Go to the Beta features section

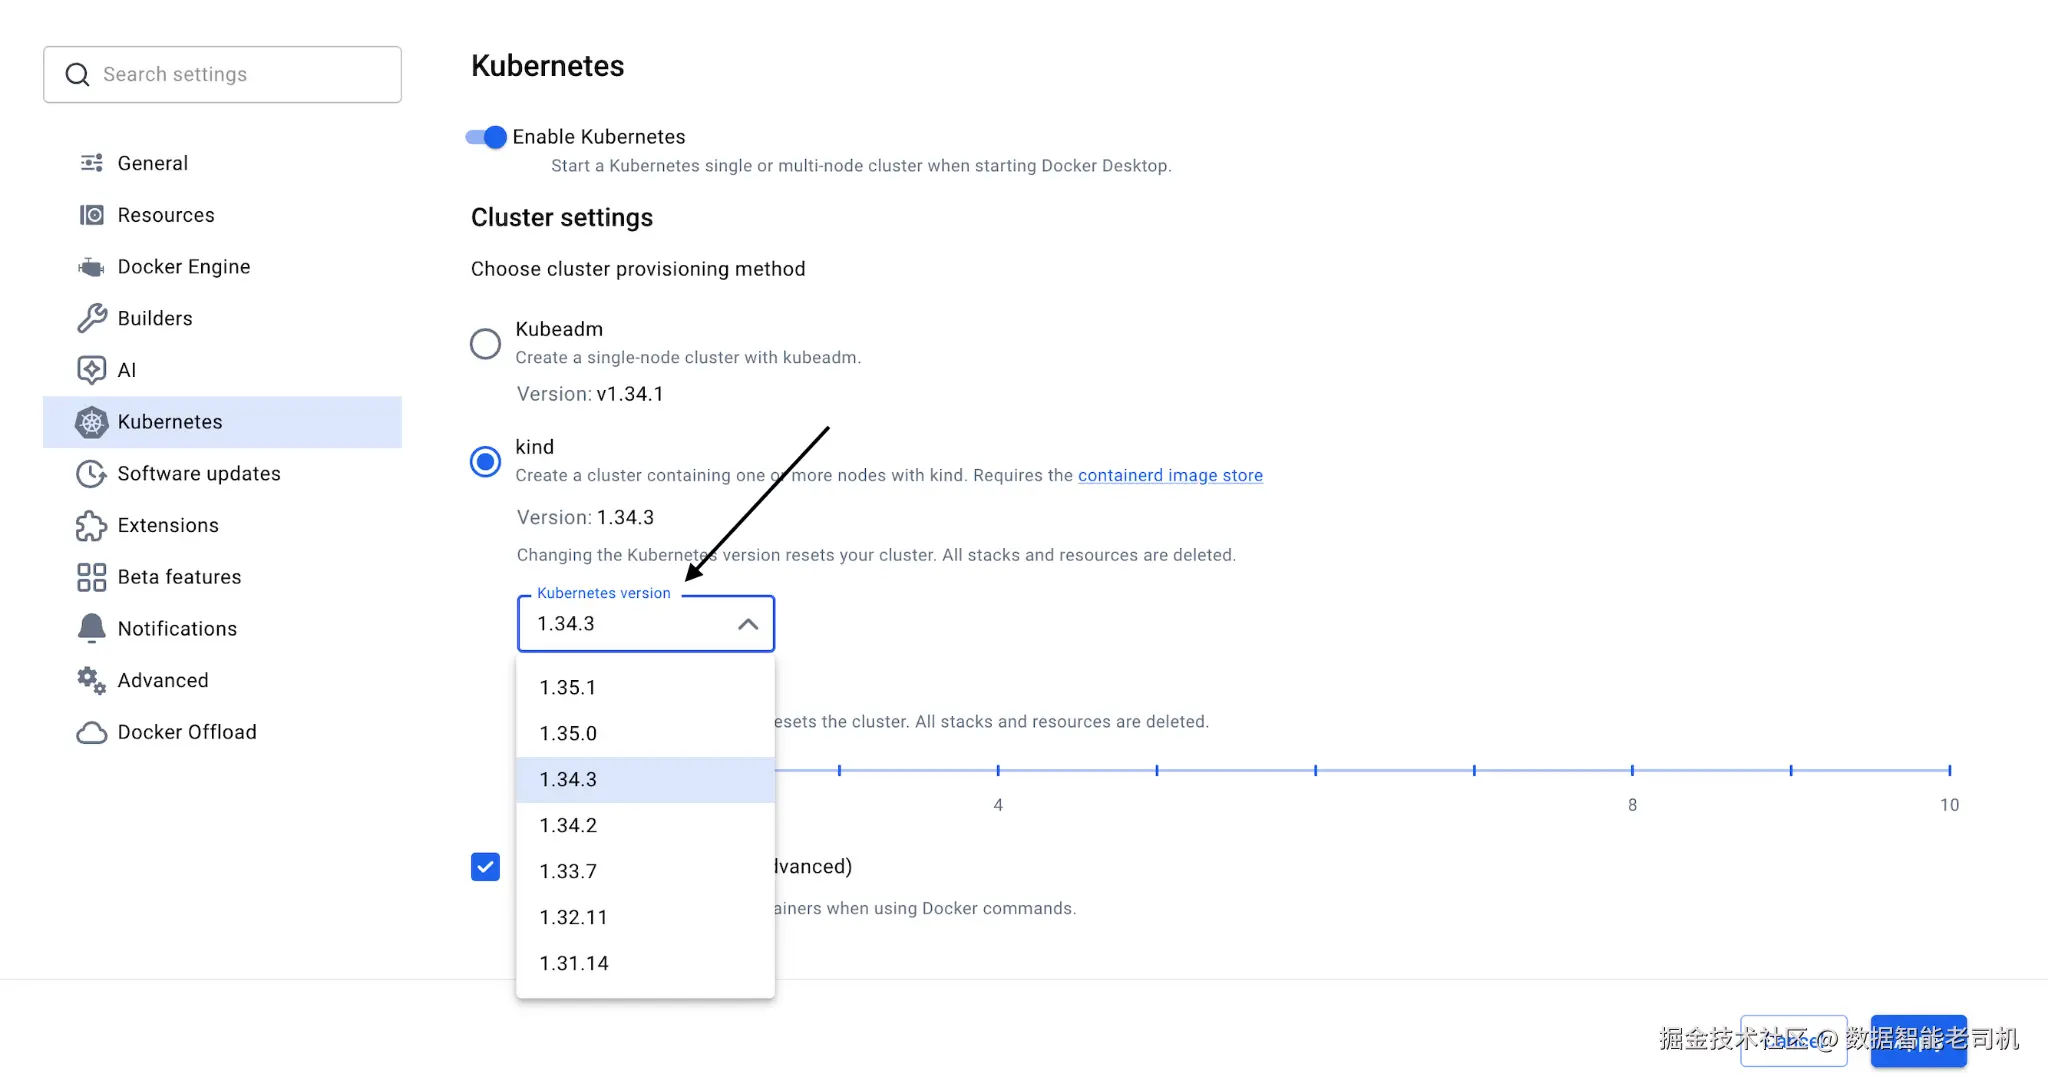pos(222,577)
